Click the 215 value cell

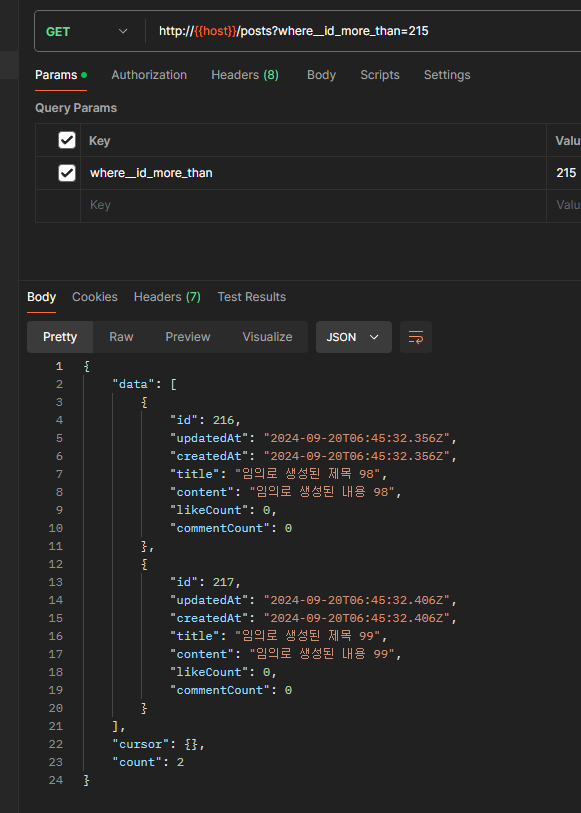pyautogui.click(x=564, y=173)
